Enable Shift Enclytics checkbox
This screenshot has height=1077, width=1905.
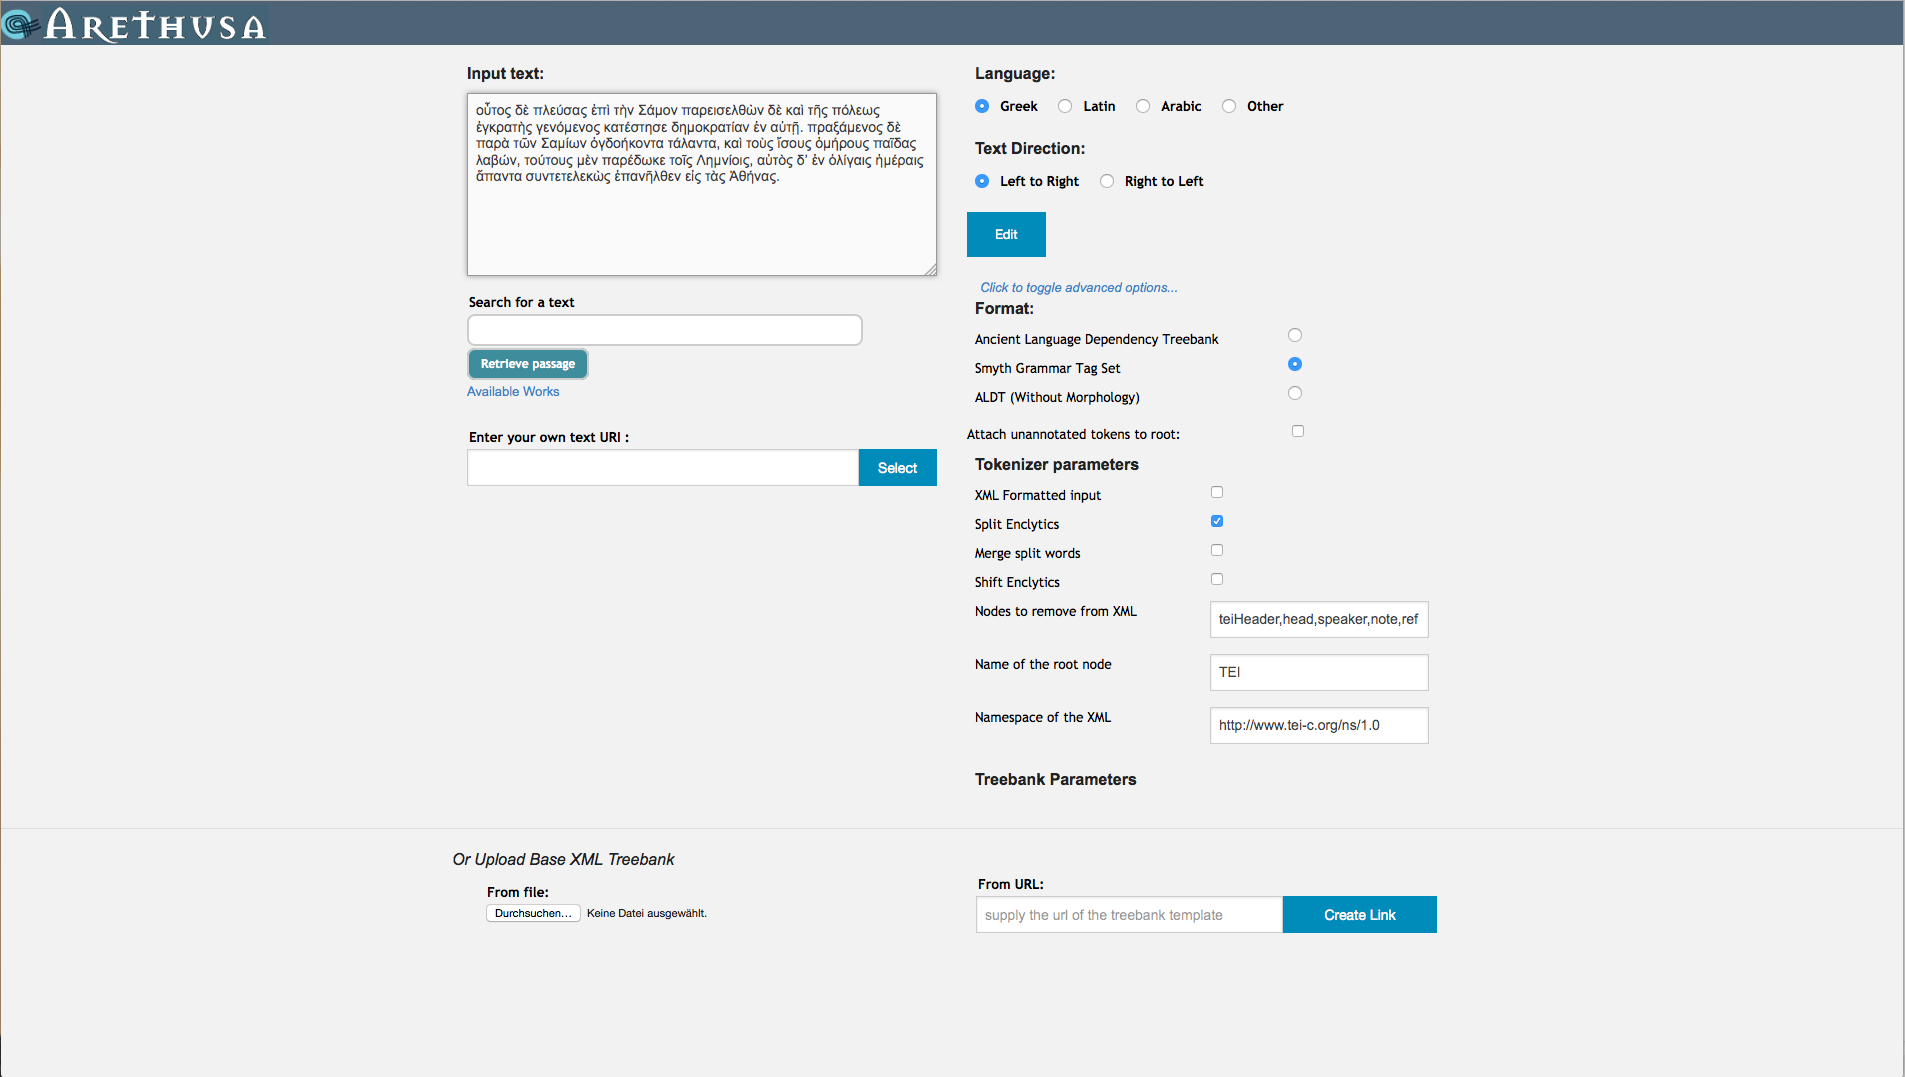coord(1217,579)
